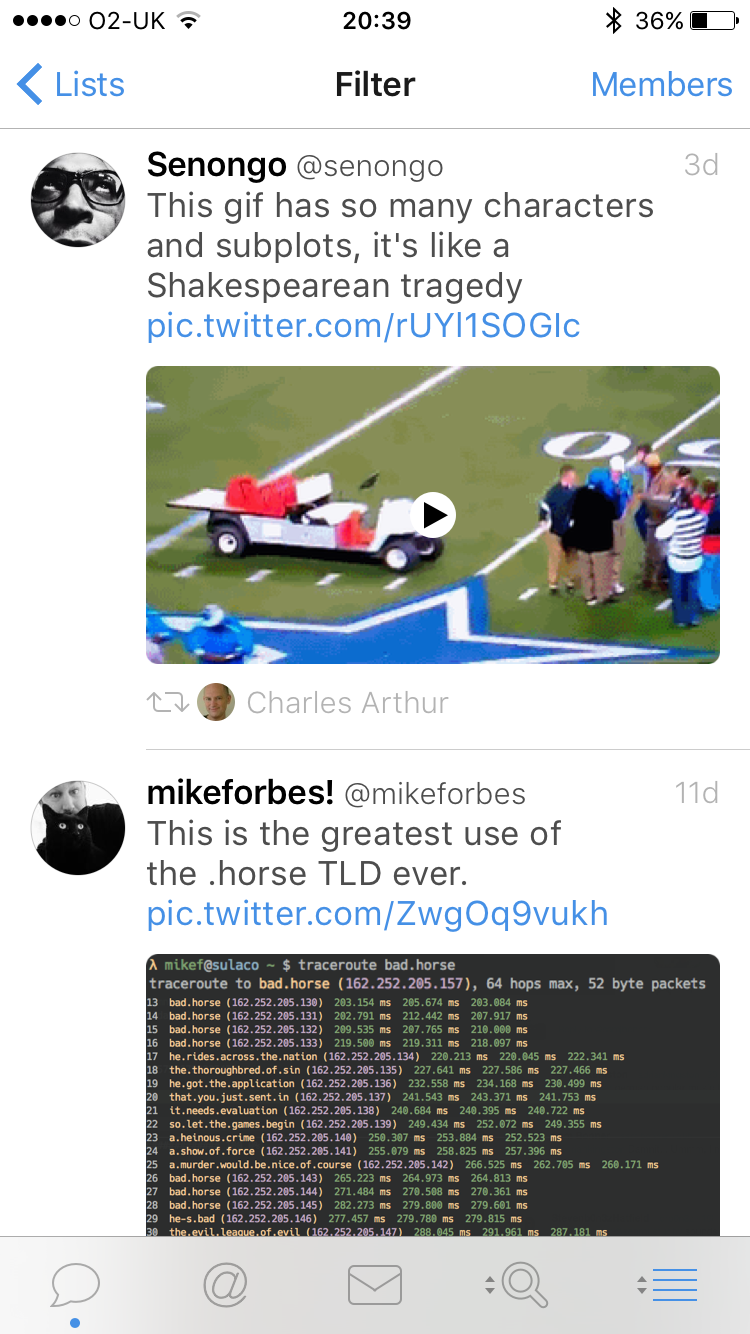View the traceroute bad.horse screenshot
This screenshot has height=1334, width=750.
coord(433,1095)
